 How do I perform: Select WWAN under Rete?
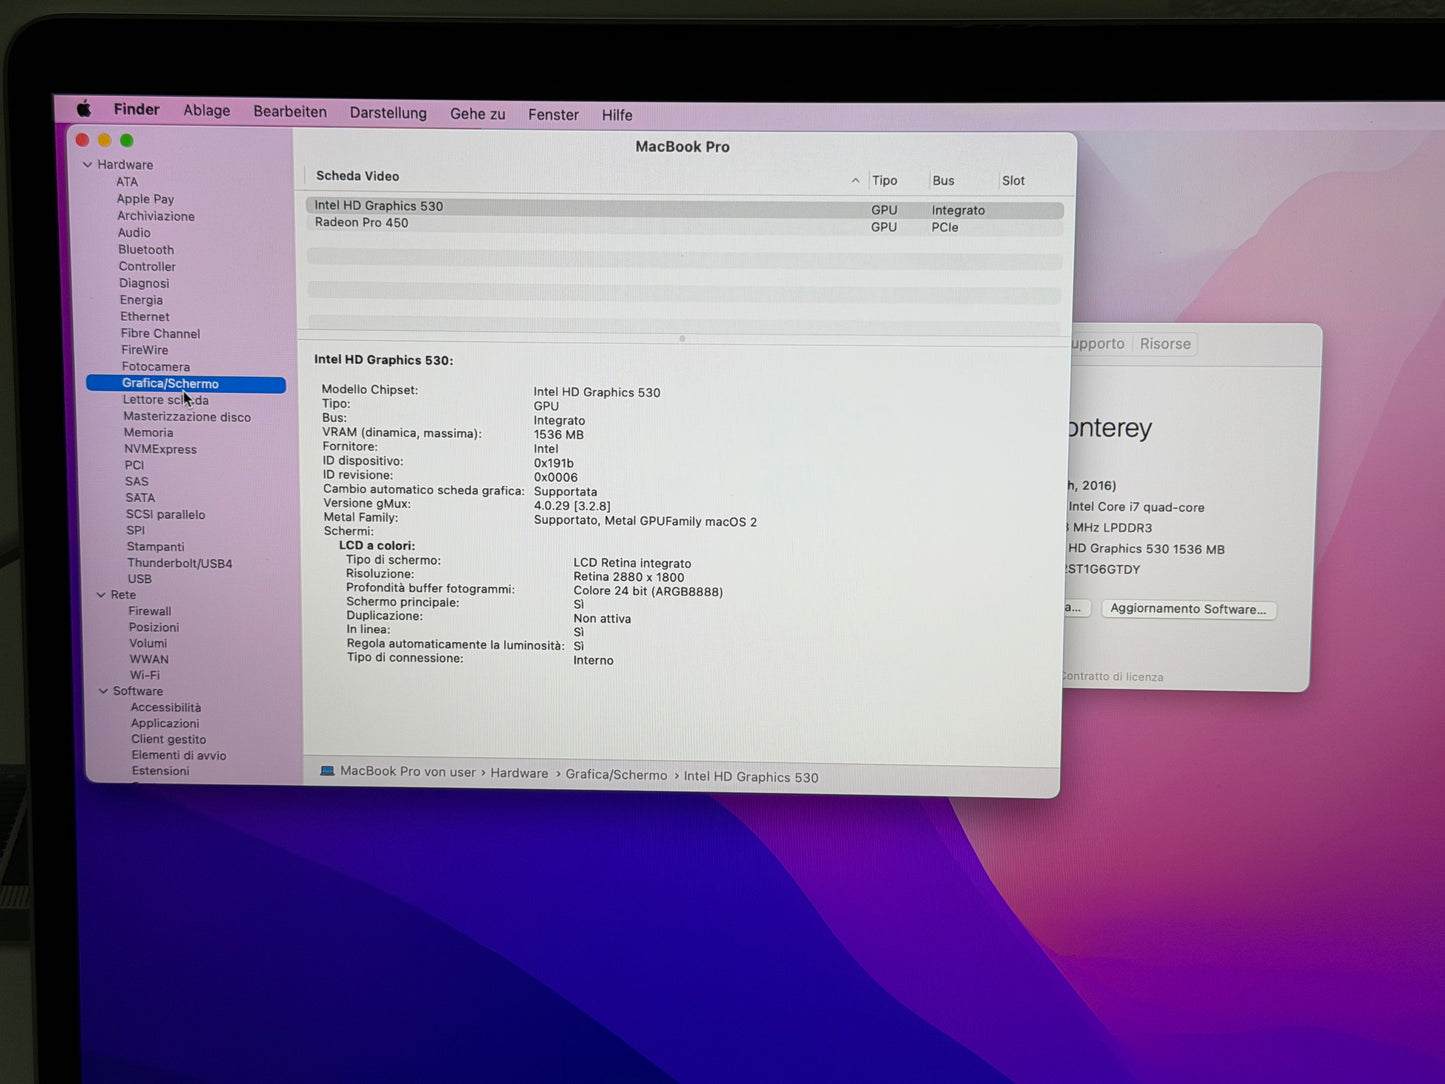(149, 659)
